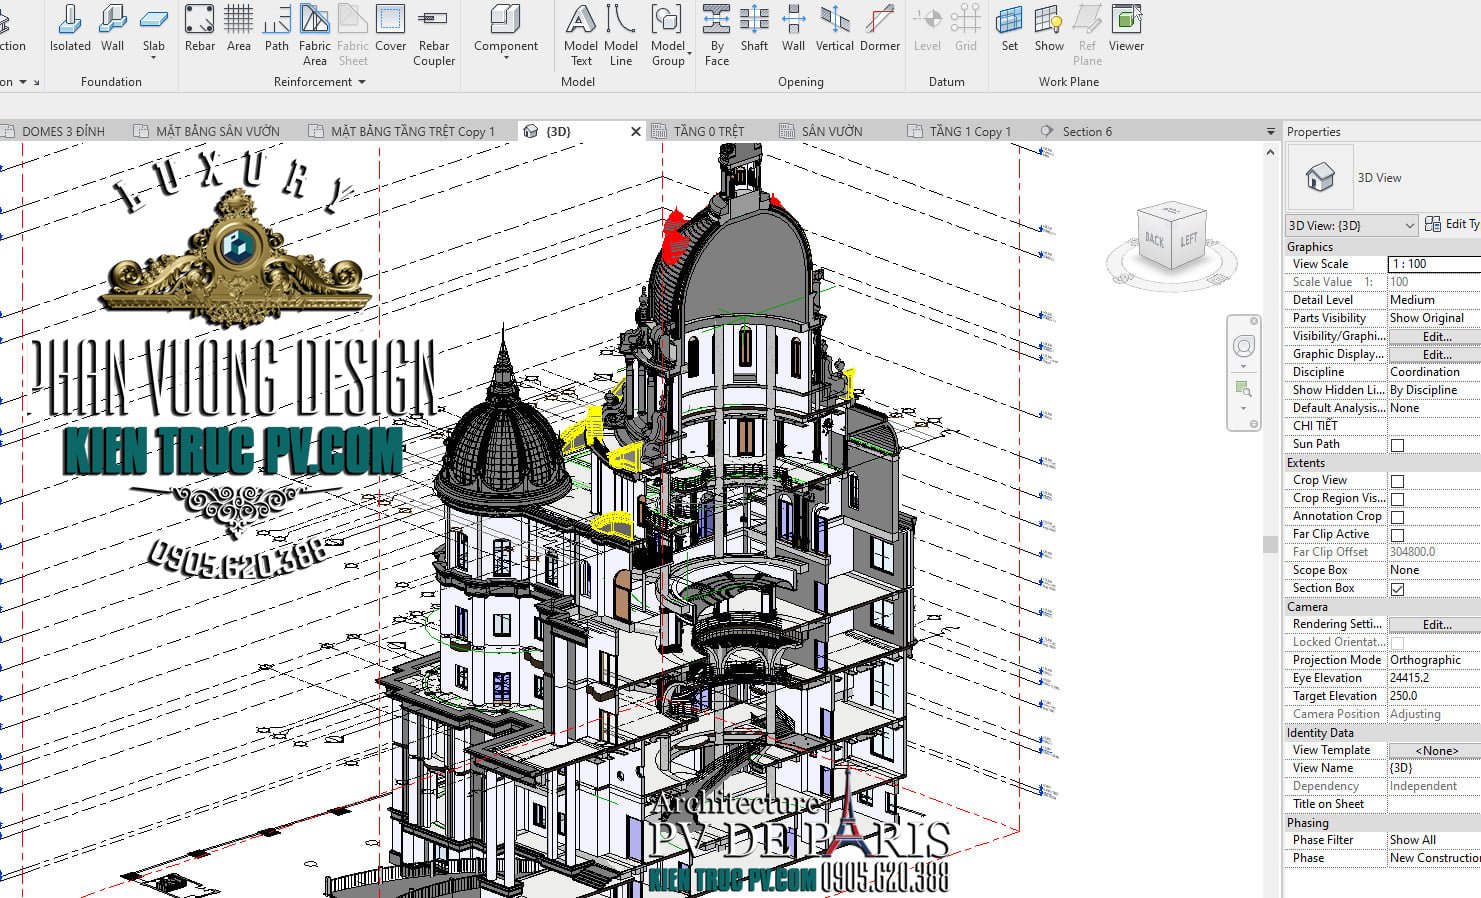Image resolution: width=1481 pixels, height=898 pixels.
Task: Open the work plane Viewer
Action: click(x=1126, y=29)
